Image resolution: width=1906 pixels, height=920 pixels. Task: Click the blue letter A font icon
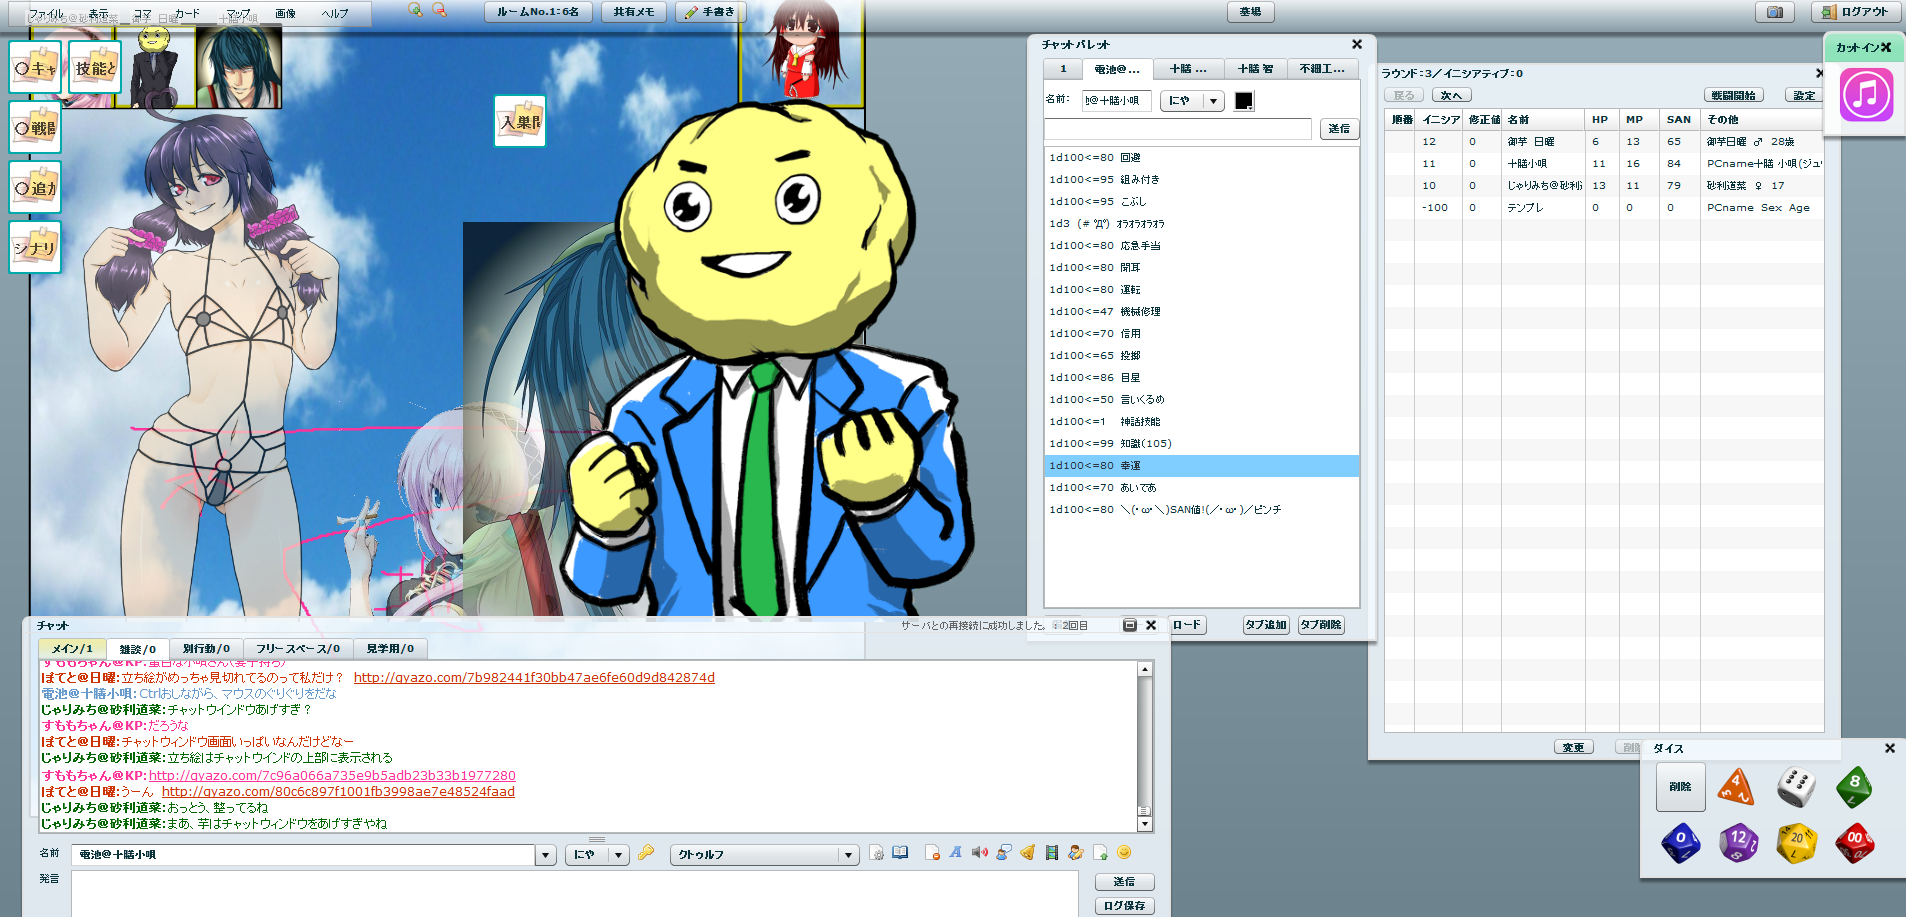click(x=956, y=853)
